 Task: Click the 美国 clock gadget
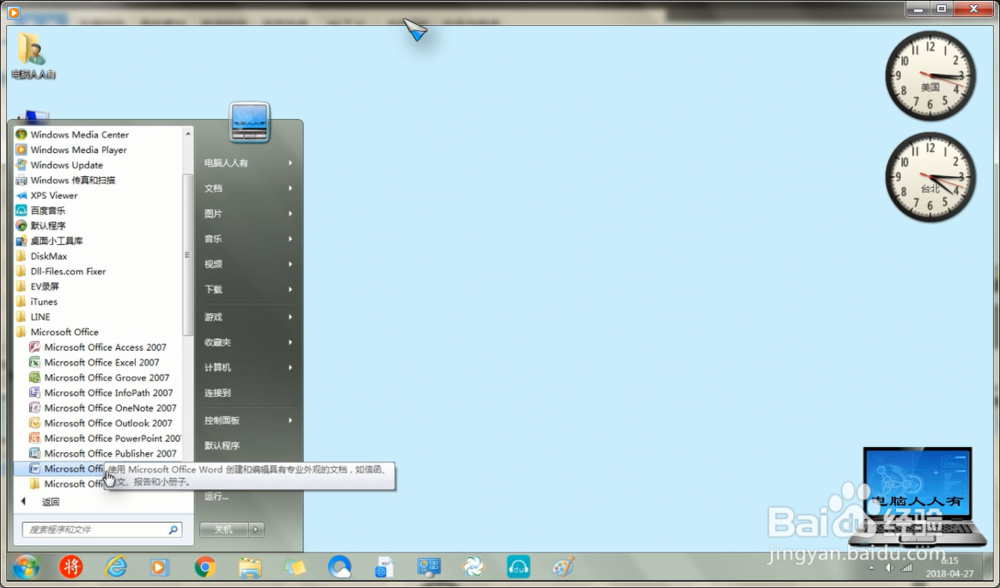930,76
